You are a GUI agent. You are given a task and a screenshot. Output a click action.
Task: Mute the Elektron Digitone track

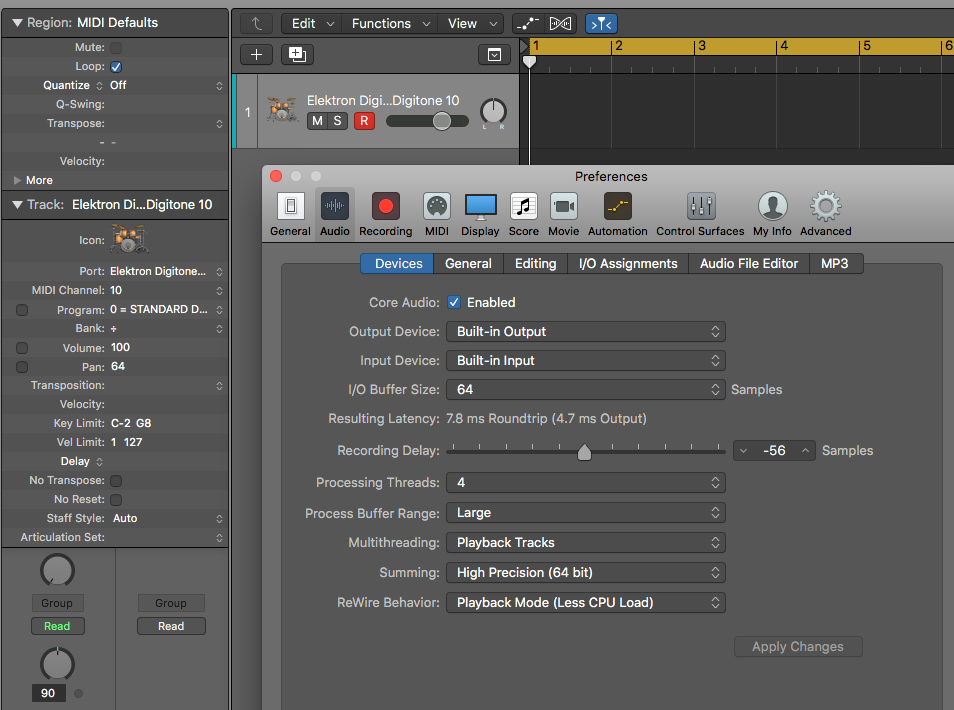tap(317, 121)
